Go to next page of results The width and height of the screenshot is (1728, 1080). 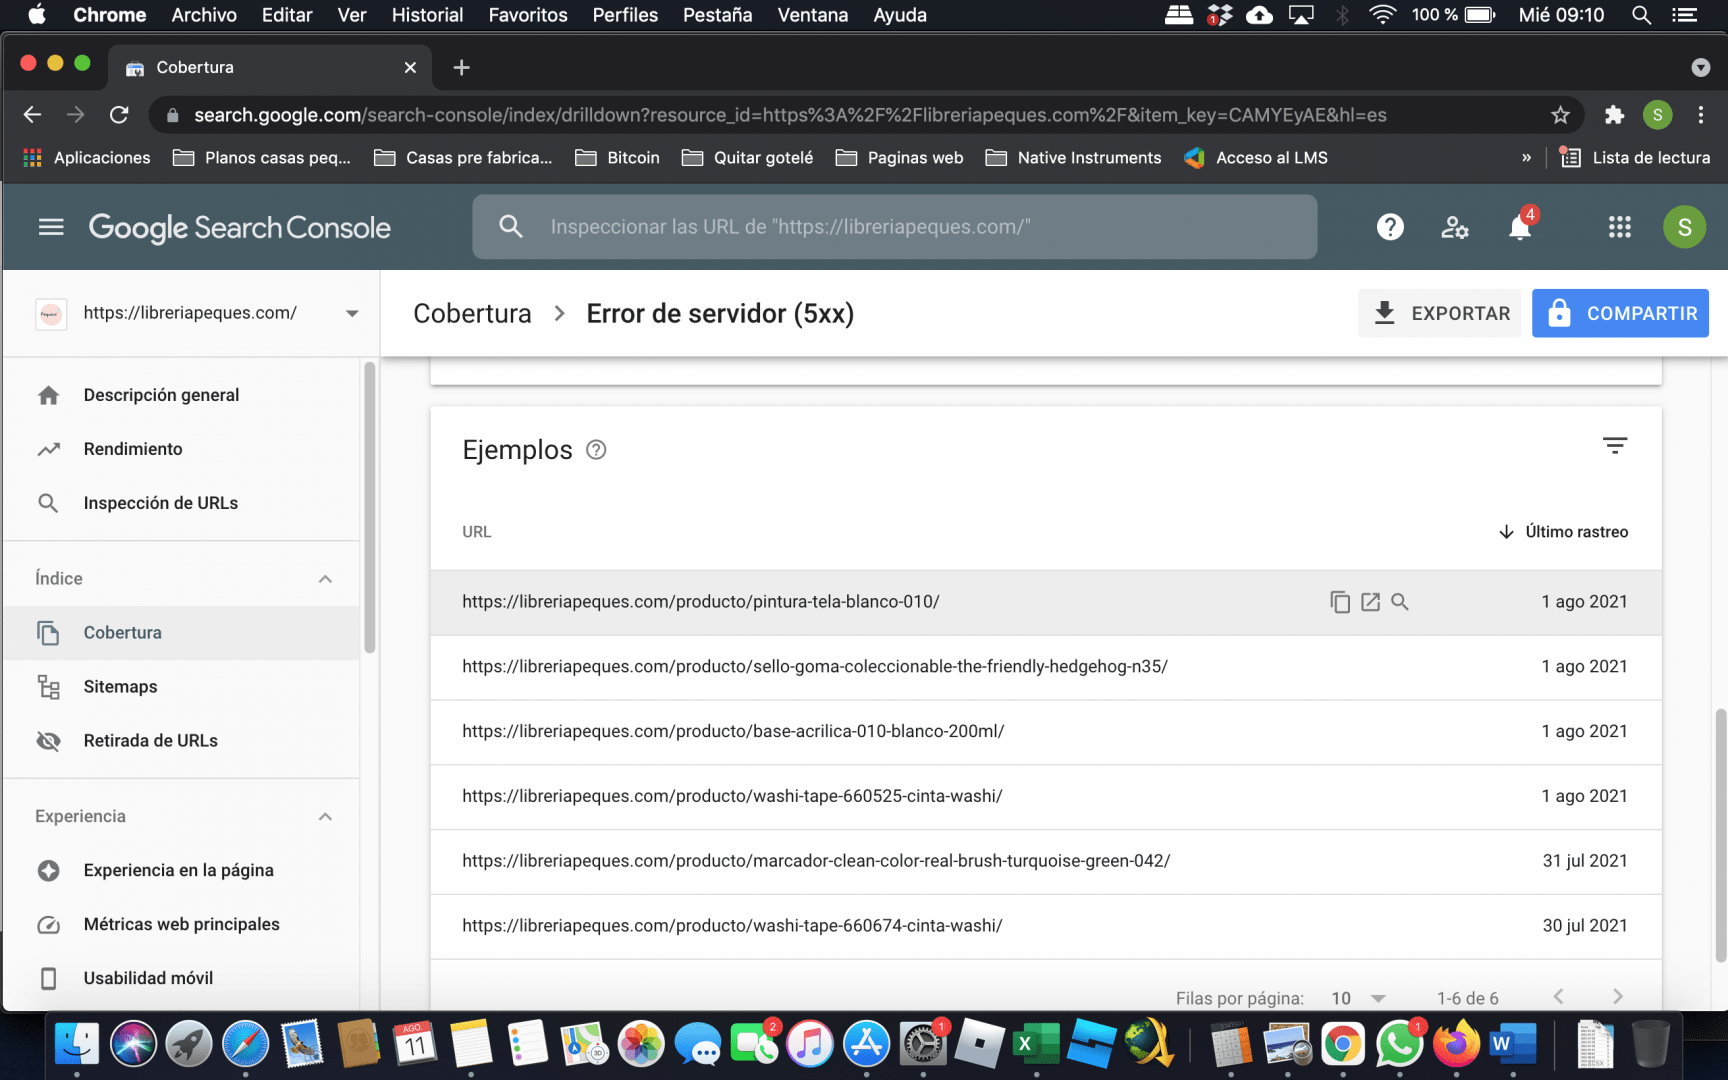pos(1618,996)
